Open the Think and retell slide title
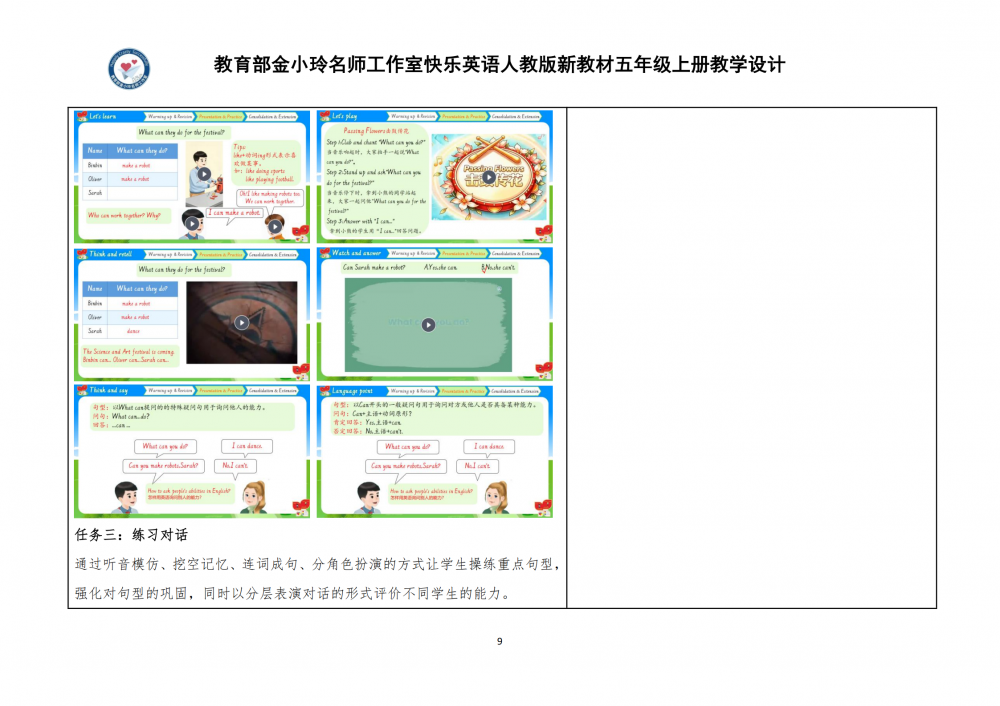This screenshot has height=706, width=1000. click(110, 254)
